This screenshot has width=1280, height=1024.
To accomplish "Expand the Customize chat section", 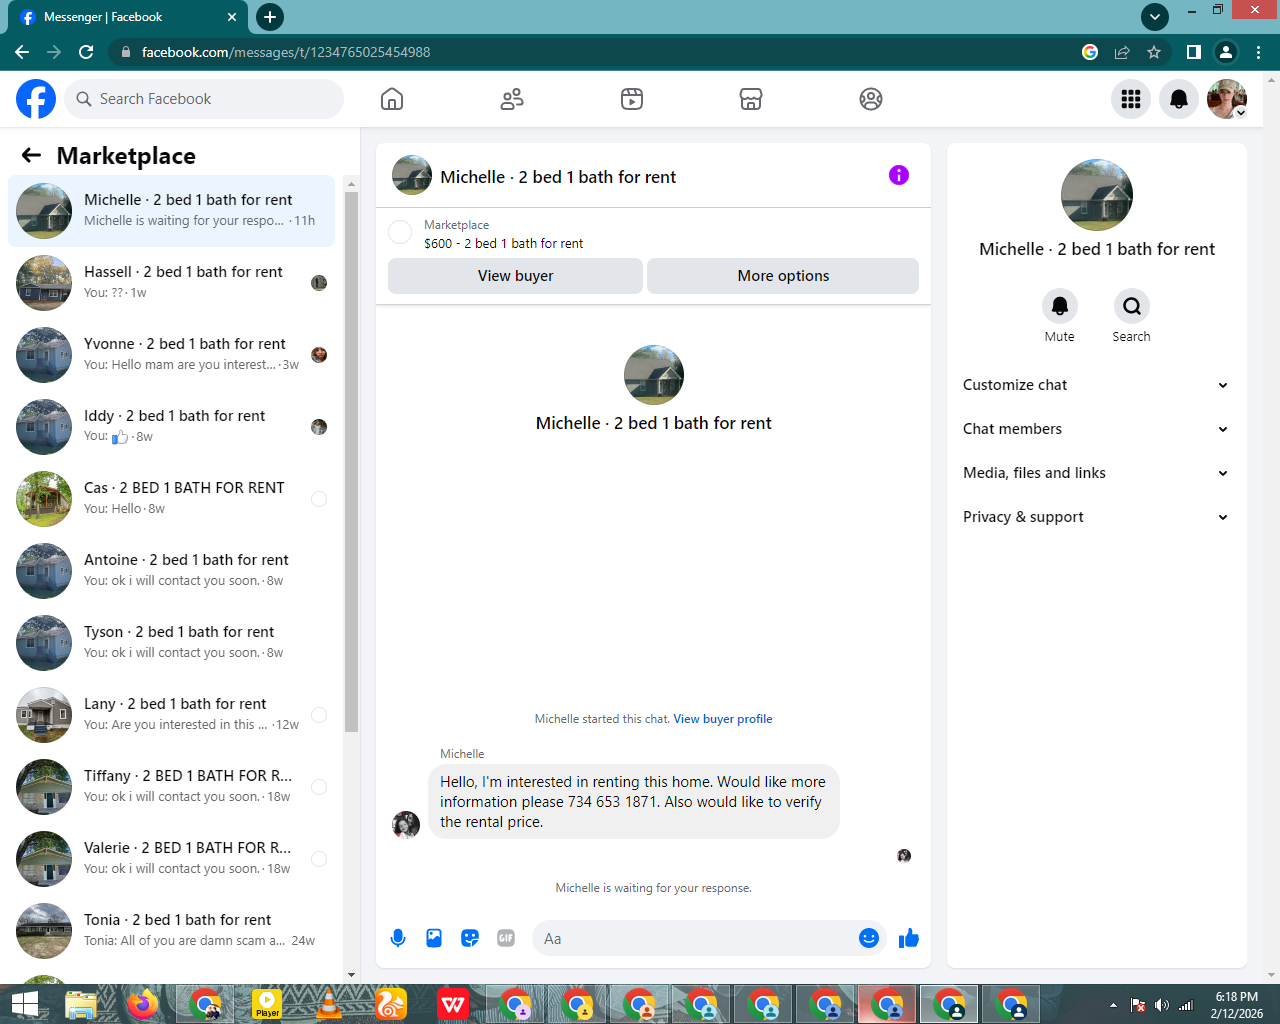I will 1096,385.
